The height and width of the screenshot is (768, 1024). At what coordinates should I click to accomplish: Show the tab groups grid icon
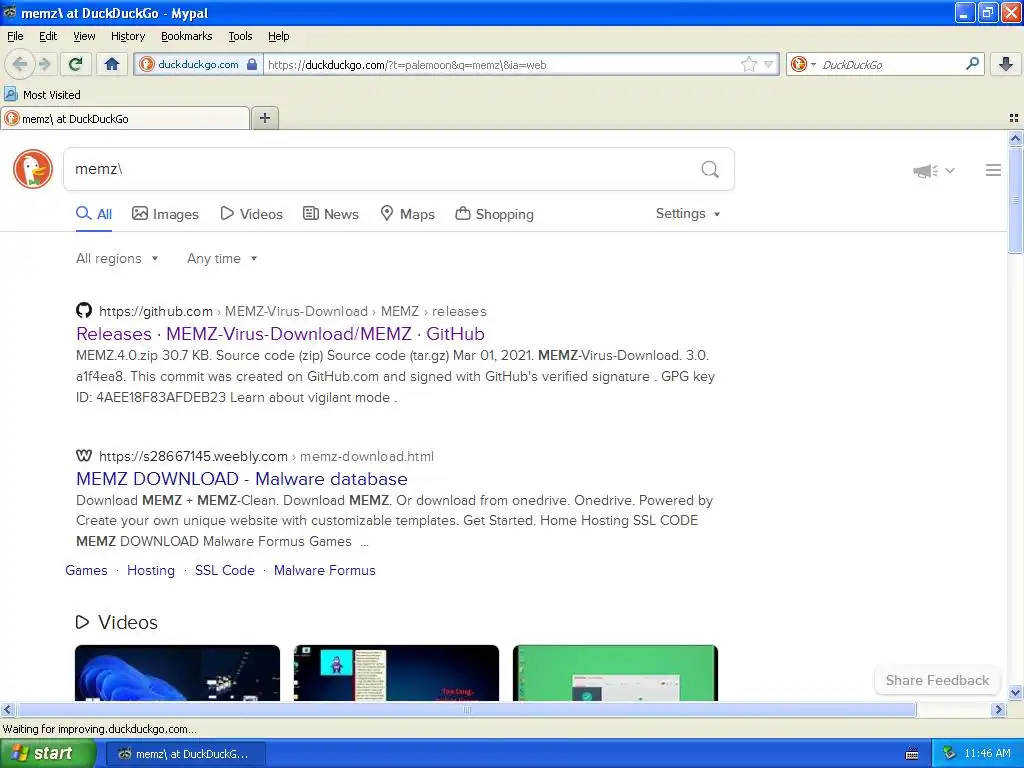pyautogui.click(x=1014, y=118)
